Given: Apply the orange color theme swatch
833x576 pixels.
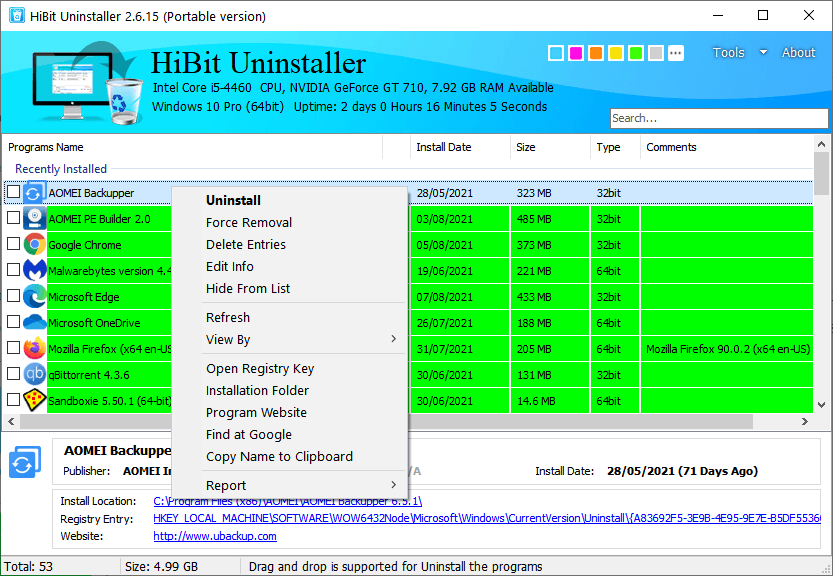Looking at the screenshot, I should click(x=596, y=53).
